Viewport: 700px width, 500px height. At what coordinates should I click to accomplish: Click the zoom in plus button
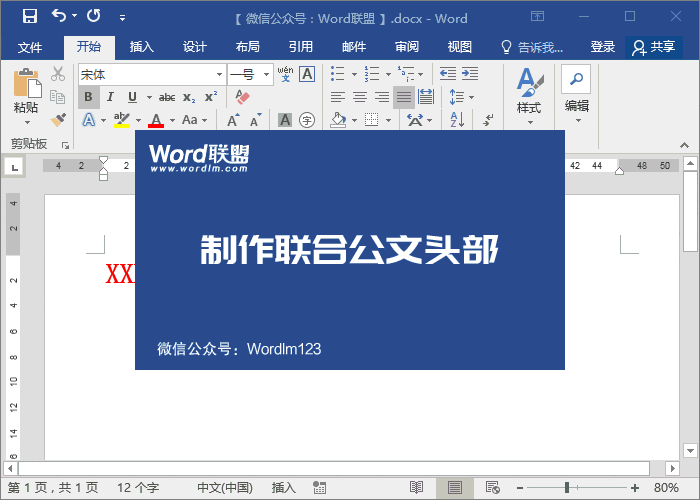(634, 488)
